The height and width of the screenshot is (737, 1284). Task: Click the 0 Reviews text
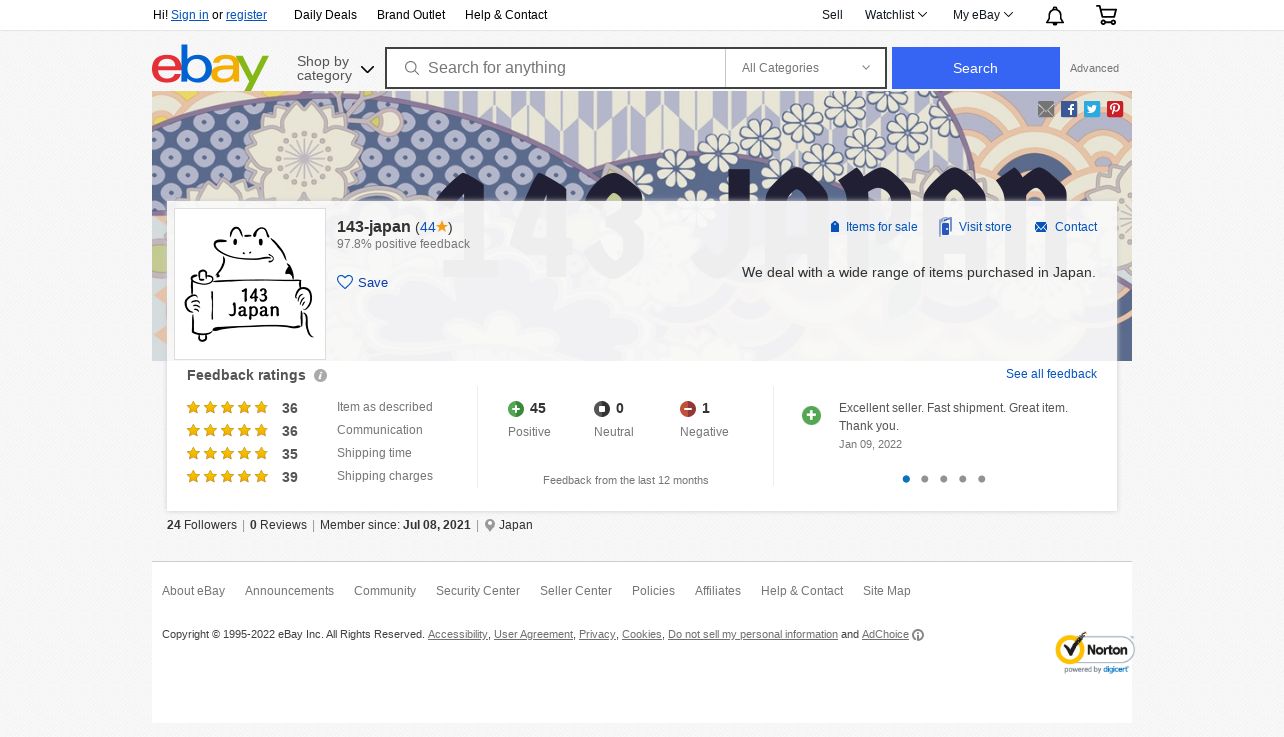(x=278, y=525)
